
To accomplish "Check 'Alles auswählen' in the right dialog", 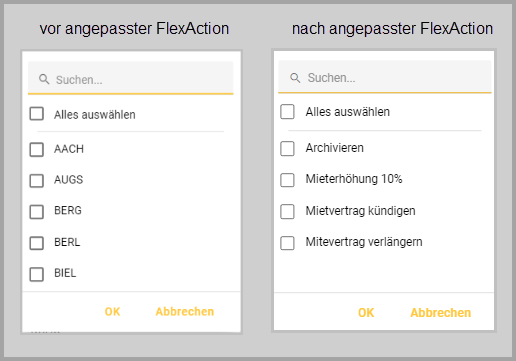I will pos(287,112).
